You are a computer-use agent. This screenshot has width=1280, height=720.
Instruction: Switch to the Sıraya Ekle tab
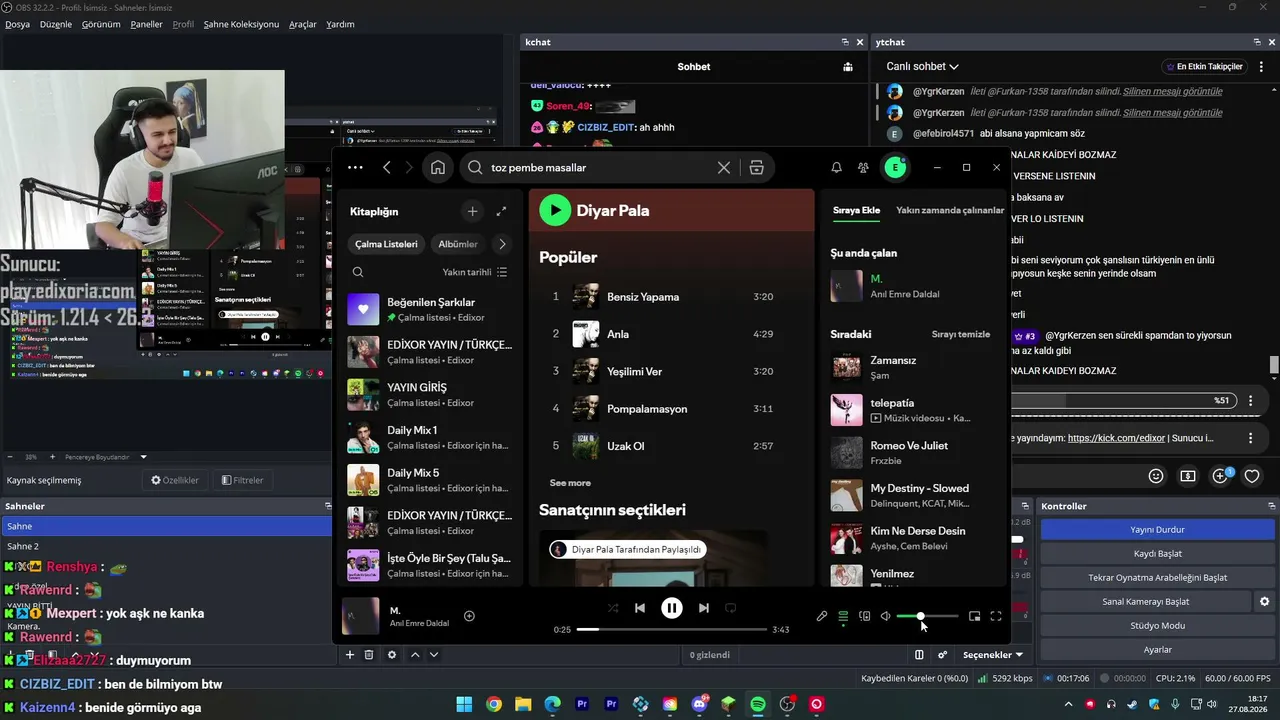[x=856, y=210]
